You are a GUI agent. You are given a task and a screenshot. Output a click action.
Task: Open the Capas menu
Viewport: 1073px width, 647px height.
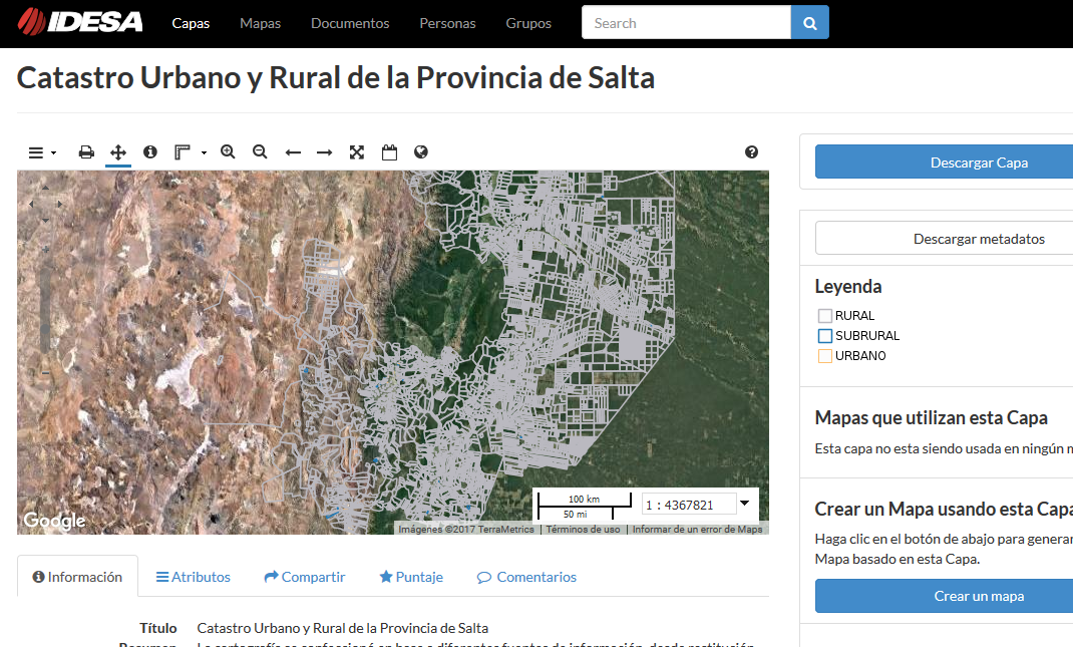click(x=191, y=23)
